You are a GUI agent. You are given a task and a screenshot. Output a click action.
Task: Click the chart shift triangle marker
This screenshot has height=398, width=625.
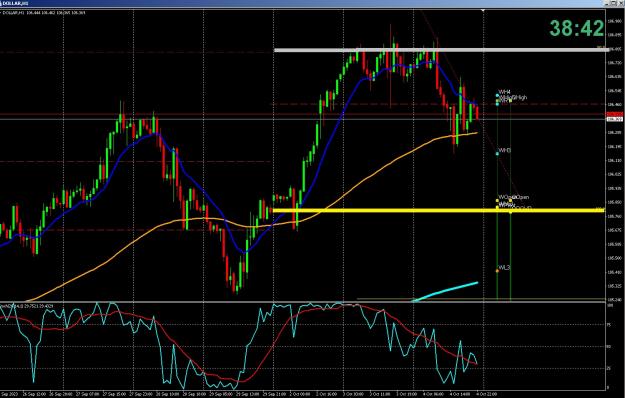point(483,10)
